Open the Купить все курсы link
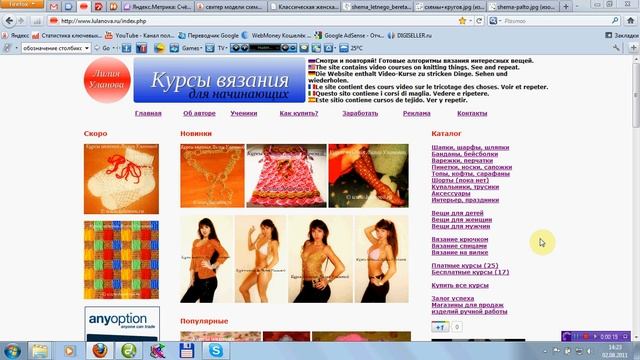640x360 pixels. click(x=460, y=285)
